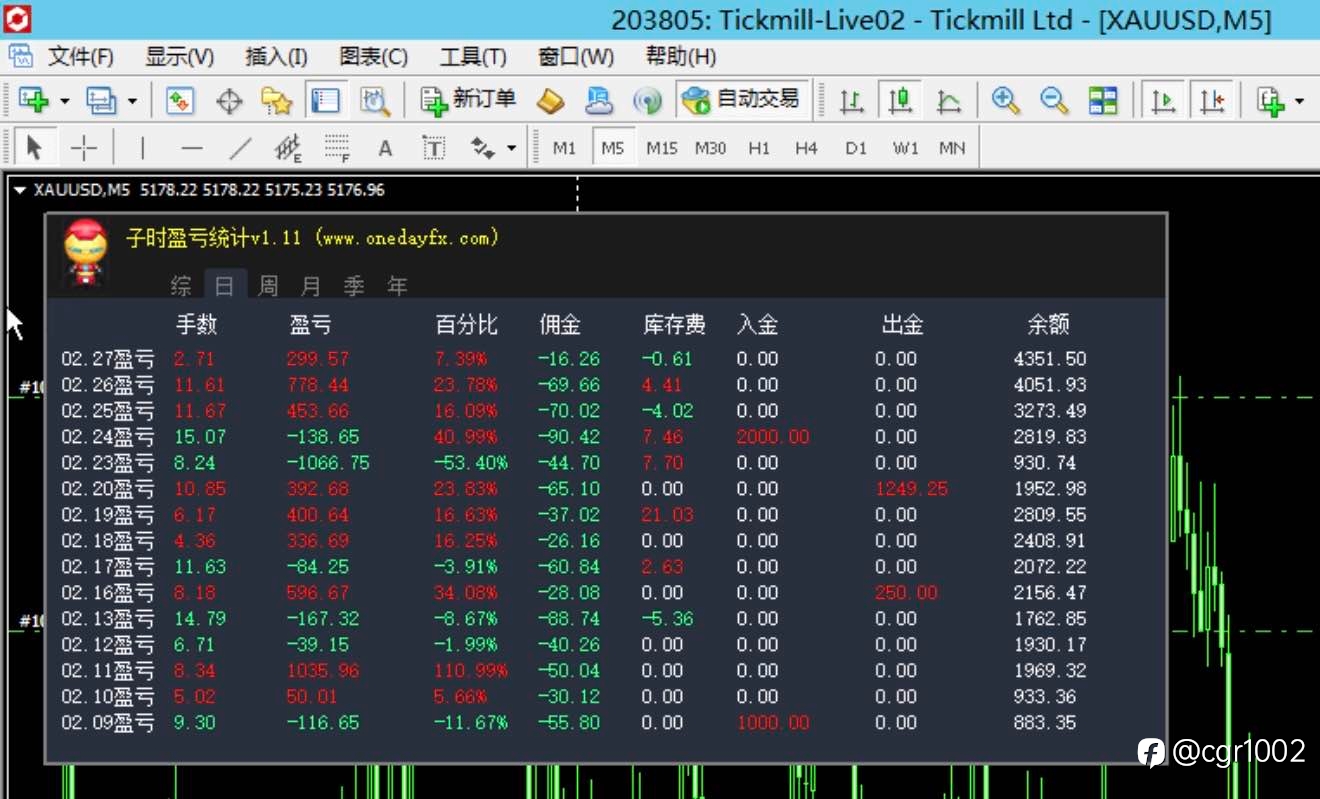Open the 新订单 (New Order) button

468,99
